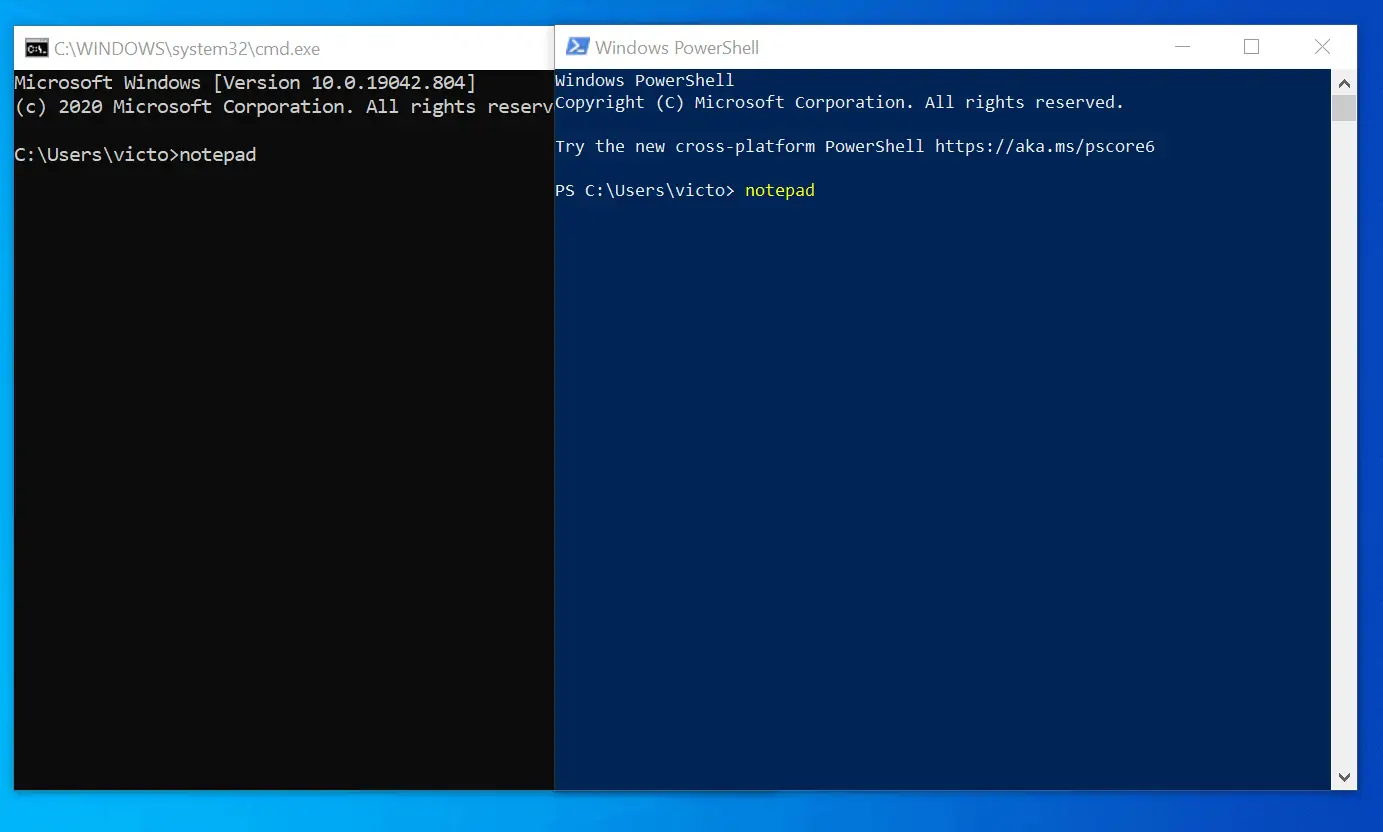Click the "Microsoft Windows [Version 10.0.19042.804]" line
This screenshot has height=832, width=1383.
pos(245,83)
